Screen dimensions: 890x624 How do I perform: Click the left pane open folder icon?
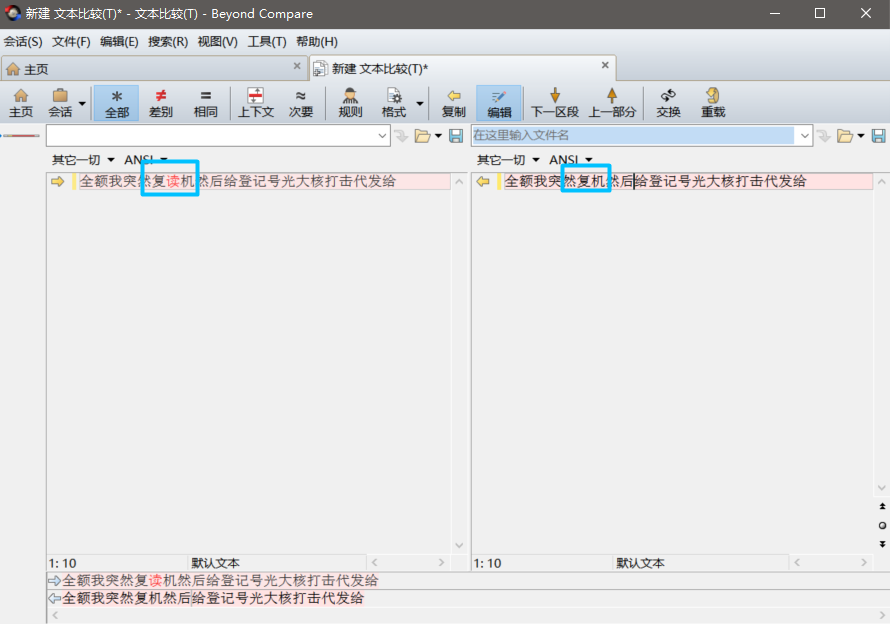pos(422,136)
